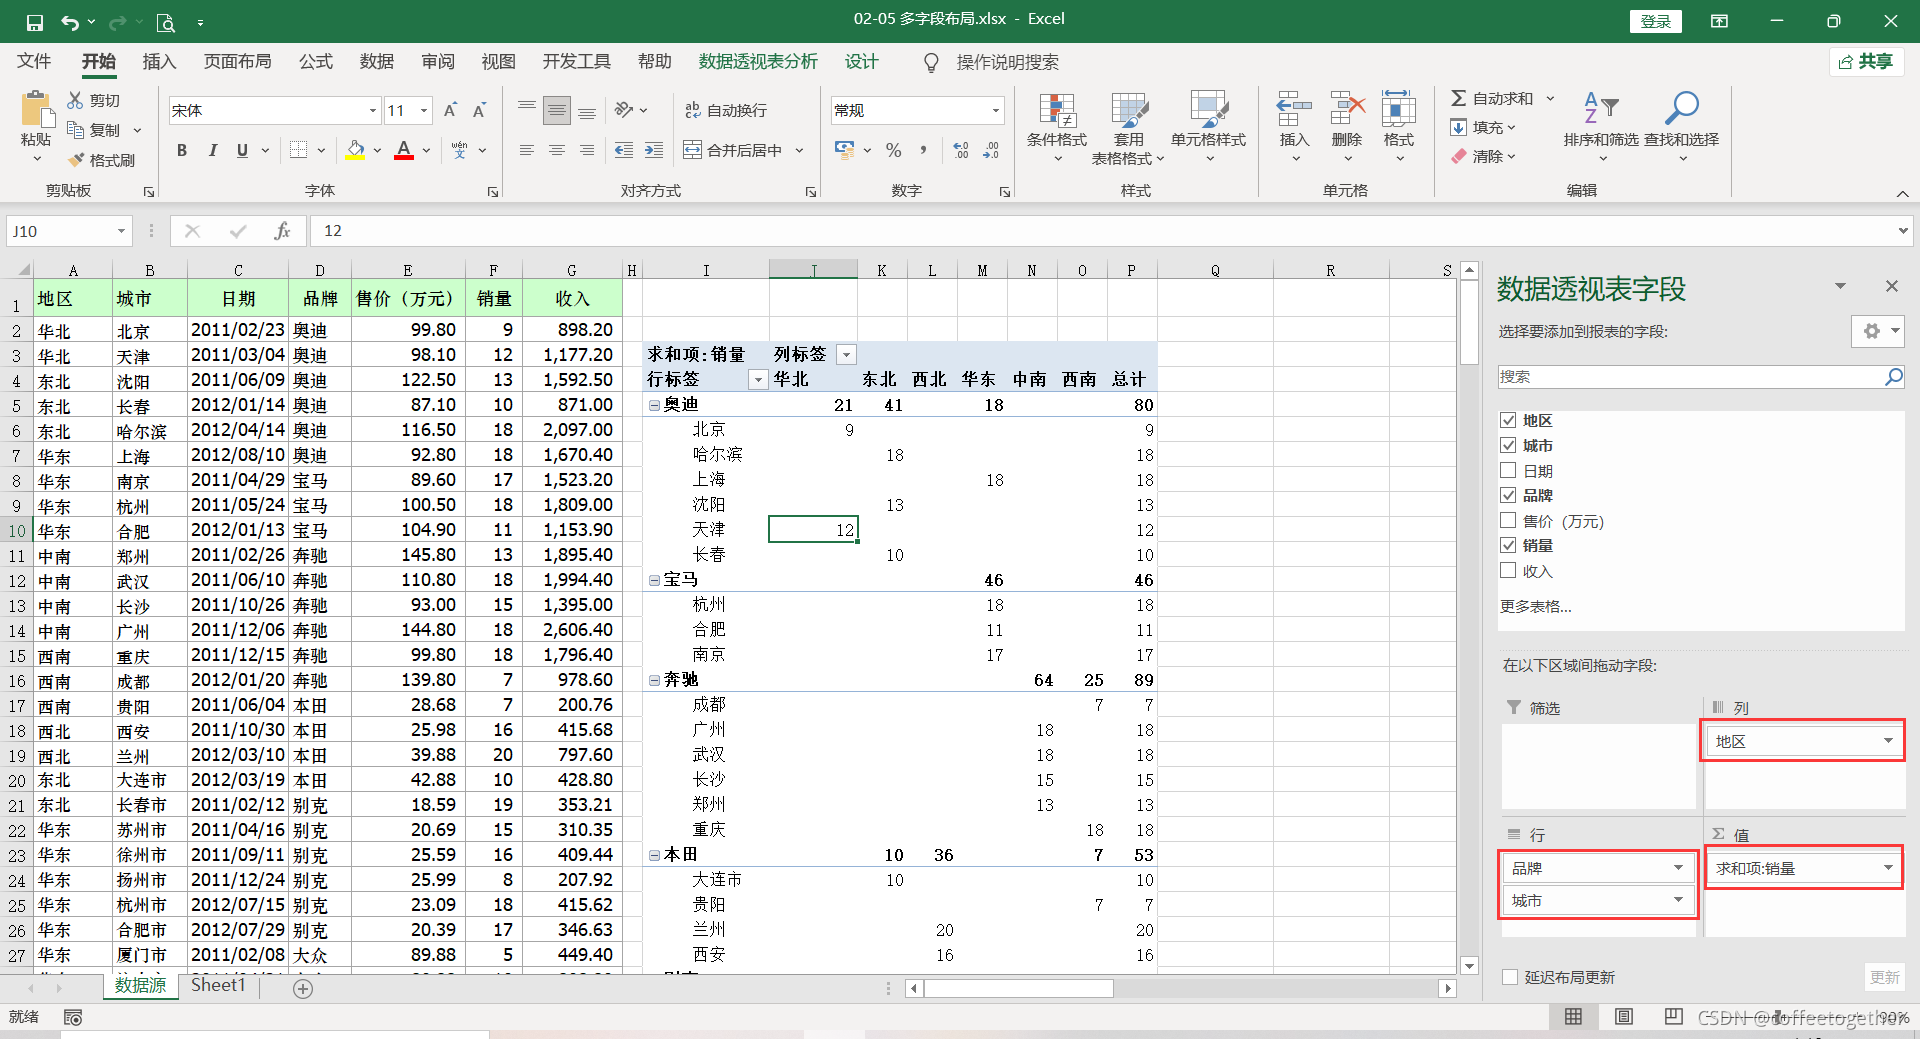Click the Wrap Text button
The height and width of the screenshot is (1039, 1920).
(x=726, y=110)
